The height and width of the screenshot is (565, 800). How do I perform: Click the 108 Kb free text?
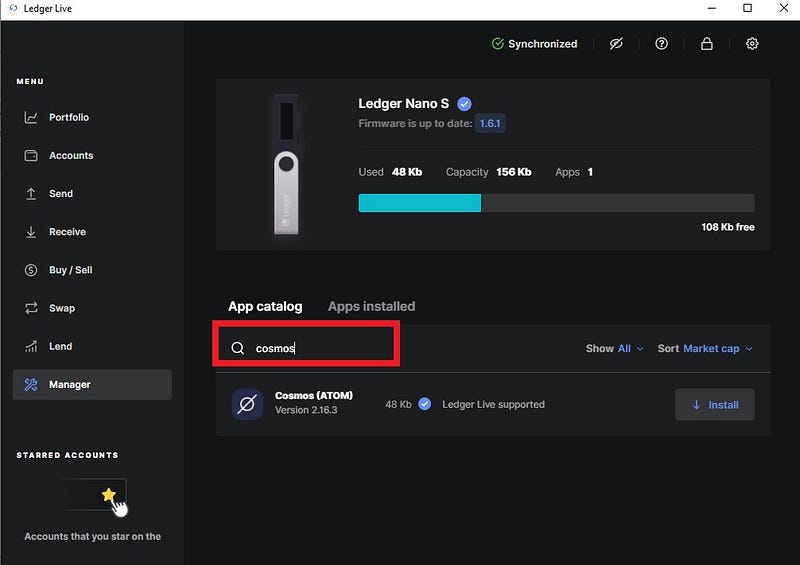click(x=728, y=227)
